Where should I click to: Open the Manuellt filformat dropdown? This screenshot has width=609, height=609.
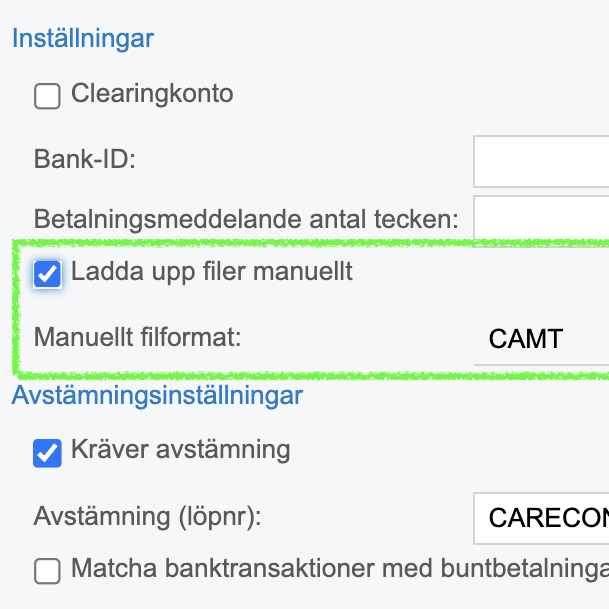click(x=541, y=338)
